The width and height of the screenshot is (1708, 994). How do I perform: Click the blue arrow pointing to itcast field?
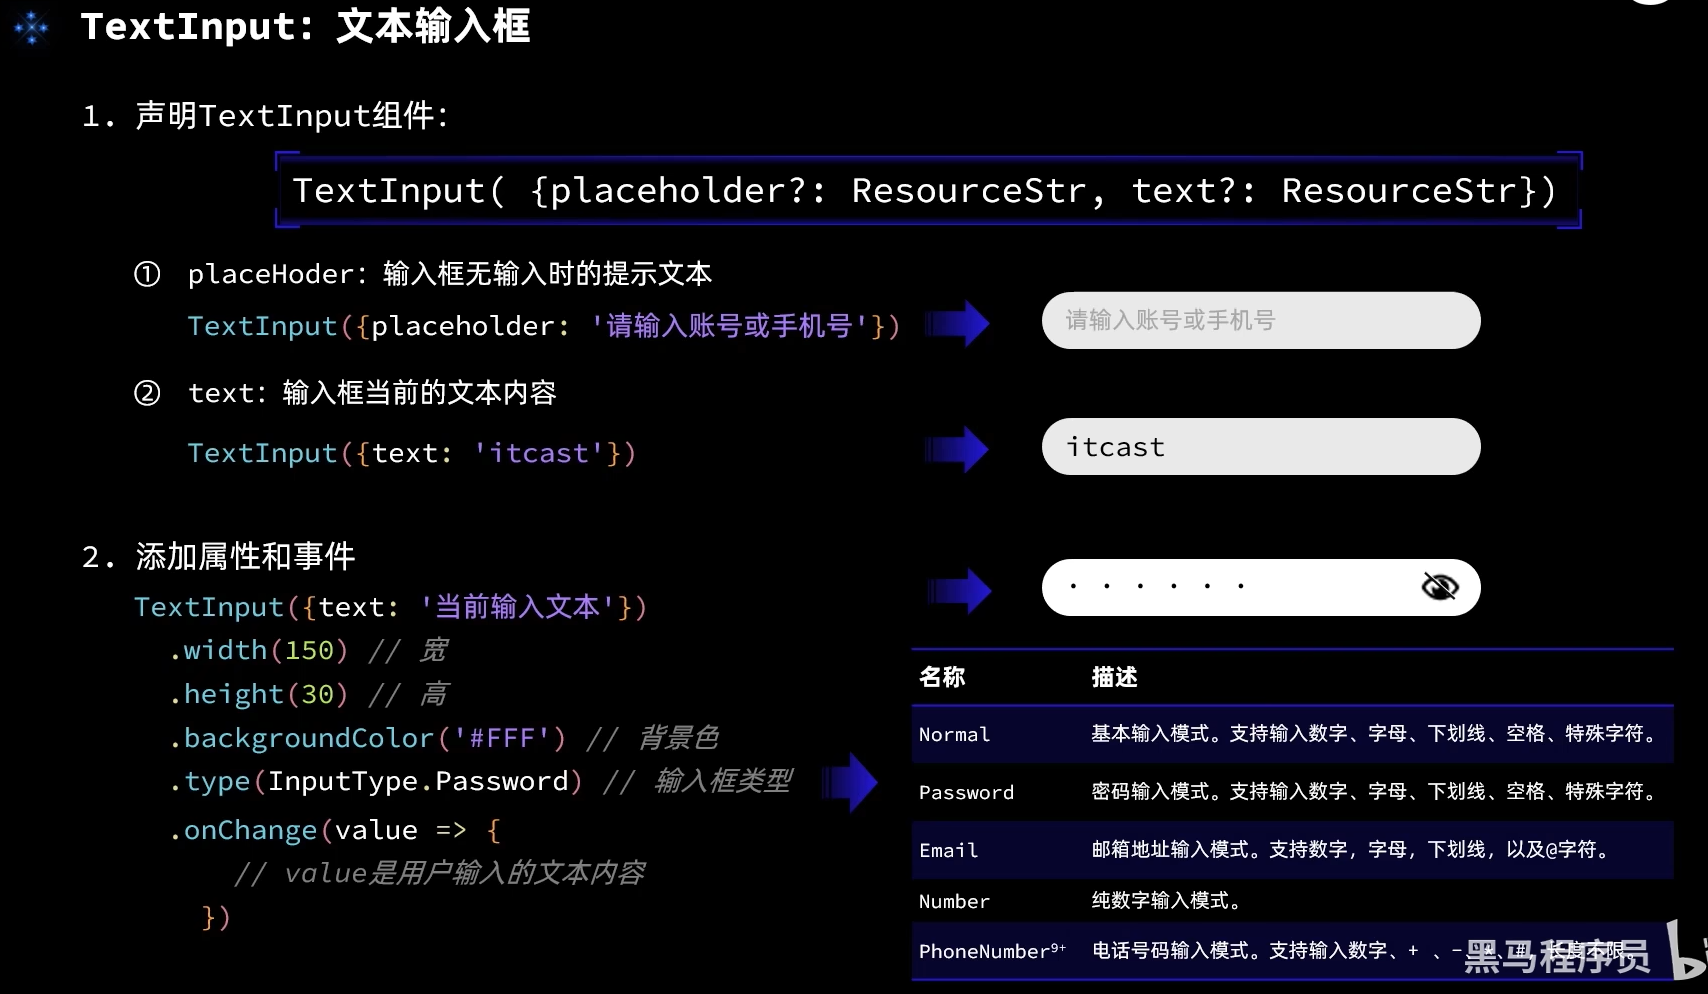point(957,449)
